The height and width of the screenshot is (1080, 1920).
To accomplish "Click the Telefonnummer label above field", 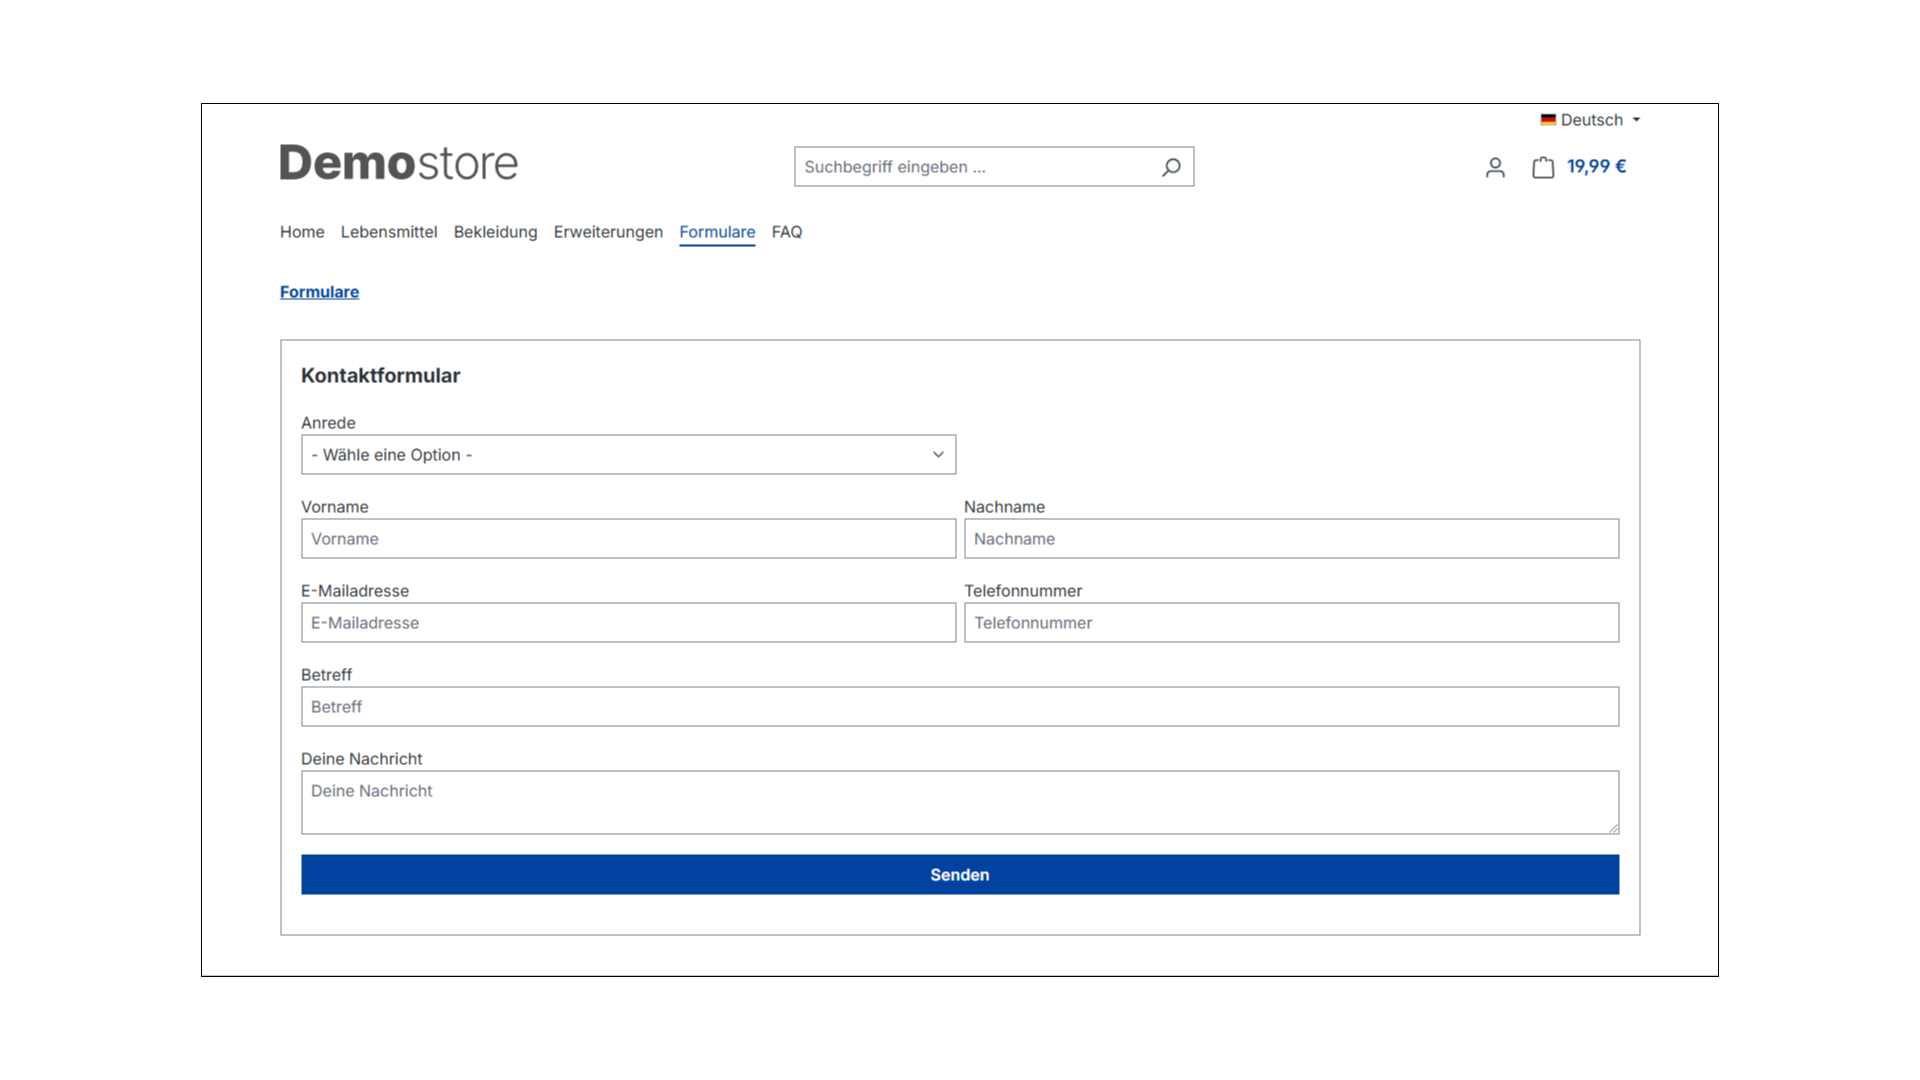I will click(x=1023, y=591).
